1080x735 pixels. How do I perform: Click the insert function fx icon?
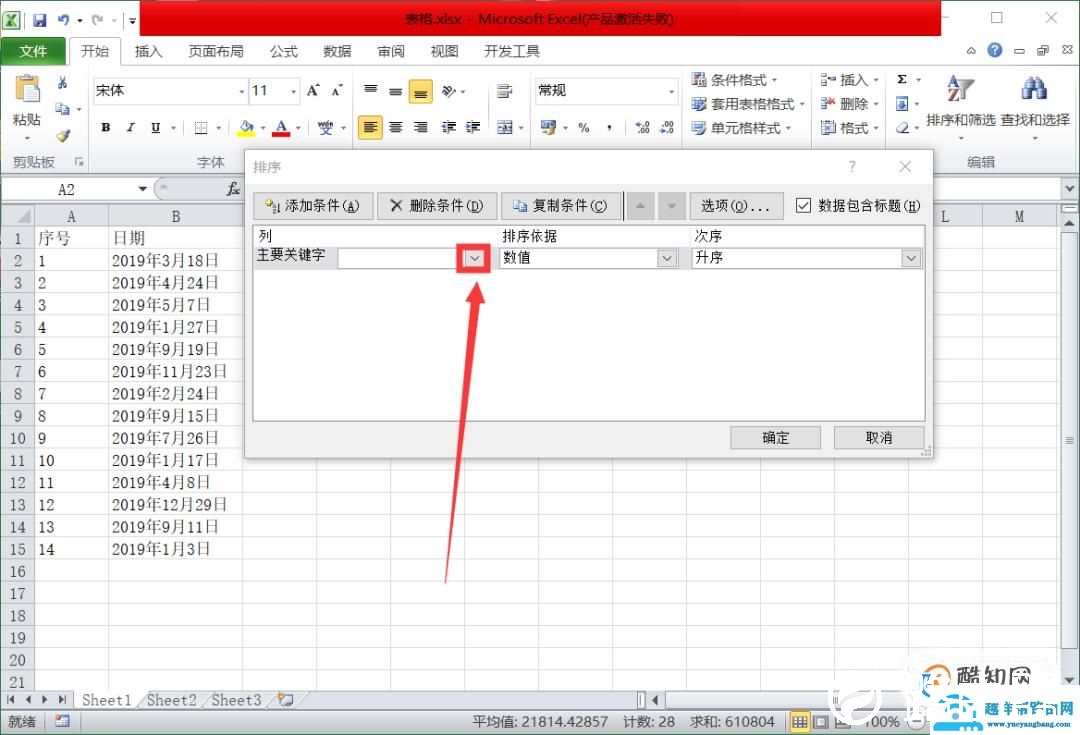click(233, 189)
